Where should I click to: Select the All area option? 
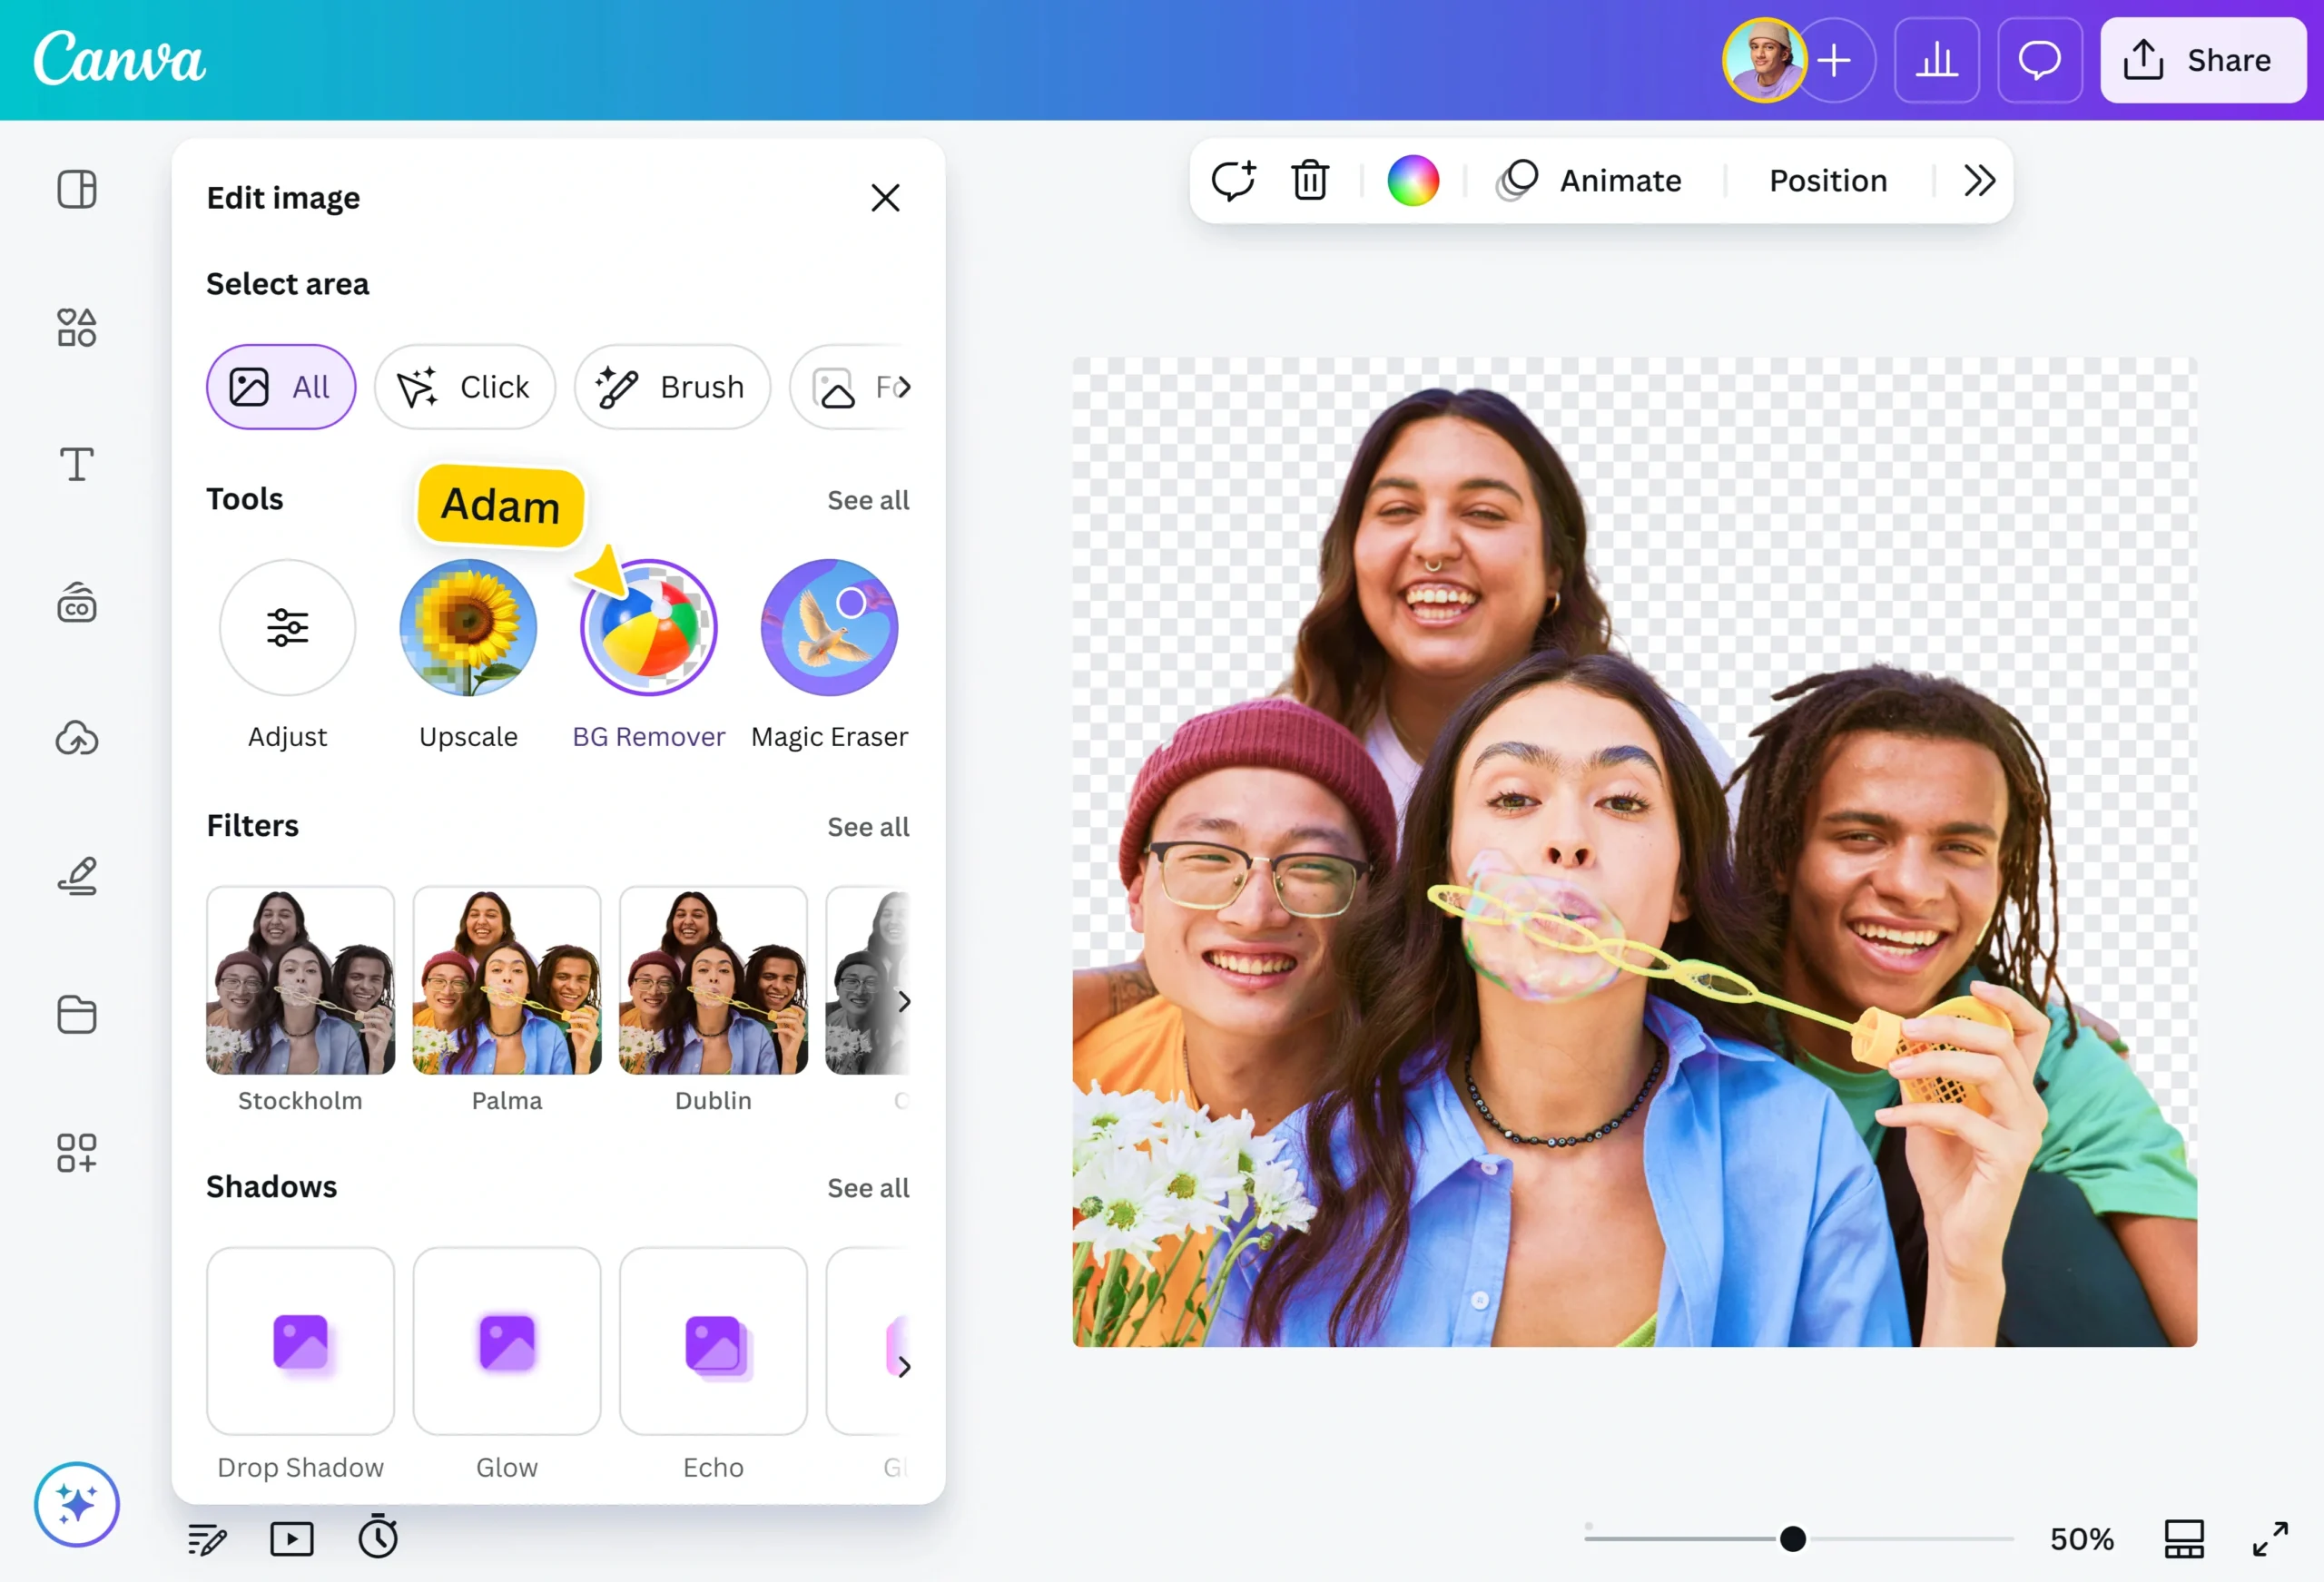[281, 387]
